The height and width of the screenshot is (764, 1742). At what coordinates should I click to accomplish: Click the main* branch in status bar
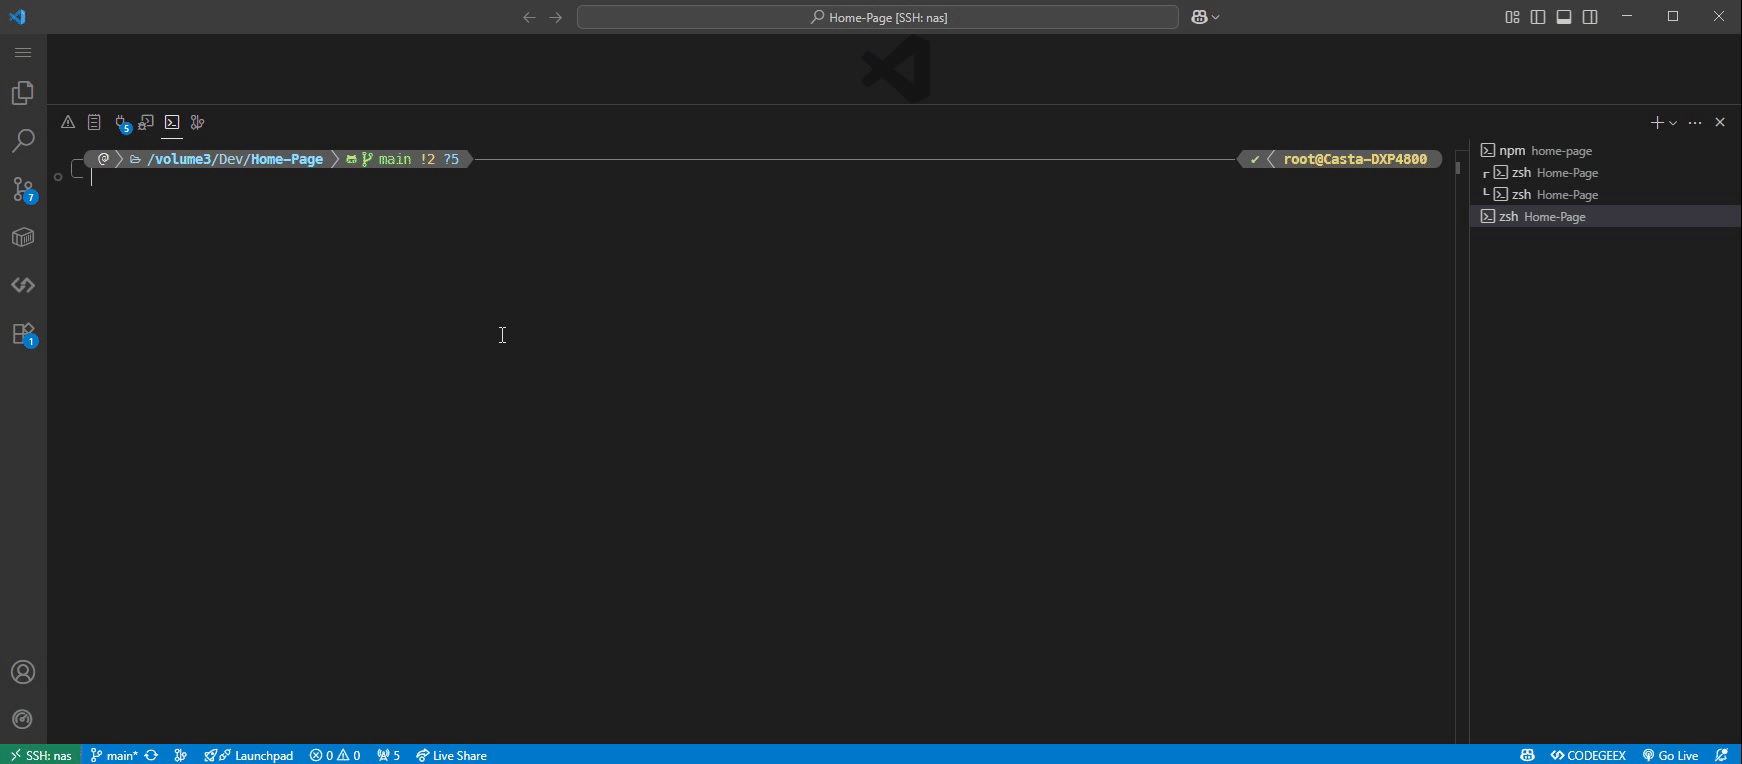point(114,755)
